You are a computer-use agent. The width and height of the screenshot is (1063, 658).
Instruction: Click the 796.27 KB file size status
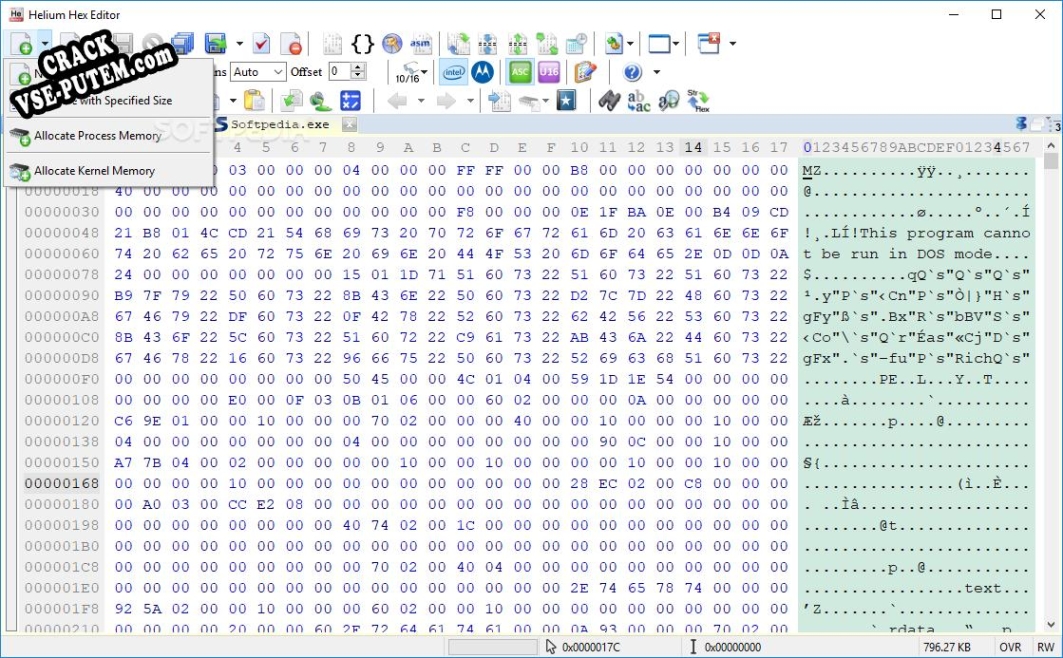(x=947, y=647)
